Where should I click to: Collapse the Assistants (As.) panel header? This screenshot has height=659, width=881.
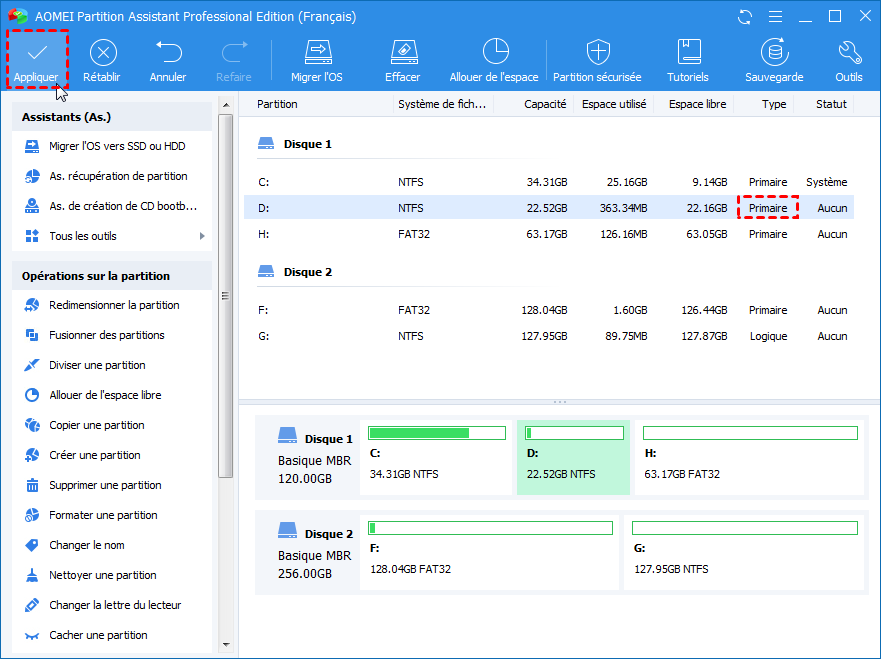[x=111, y=117]
